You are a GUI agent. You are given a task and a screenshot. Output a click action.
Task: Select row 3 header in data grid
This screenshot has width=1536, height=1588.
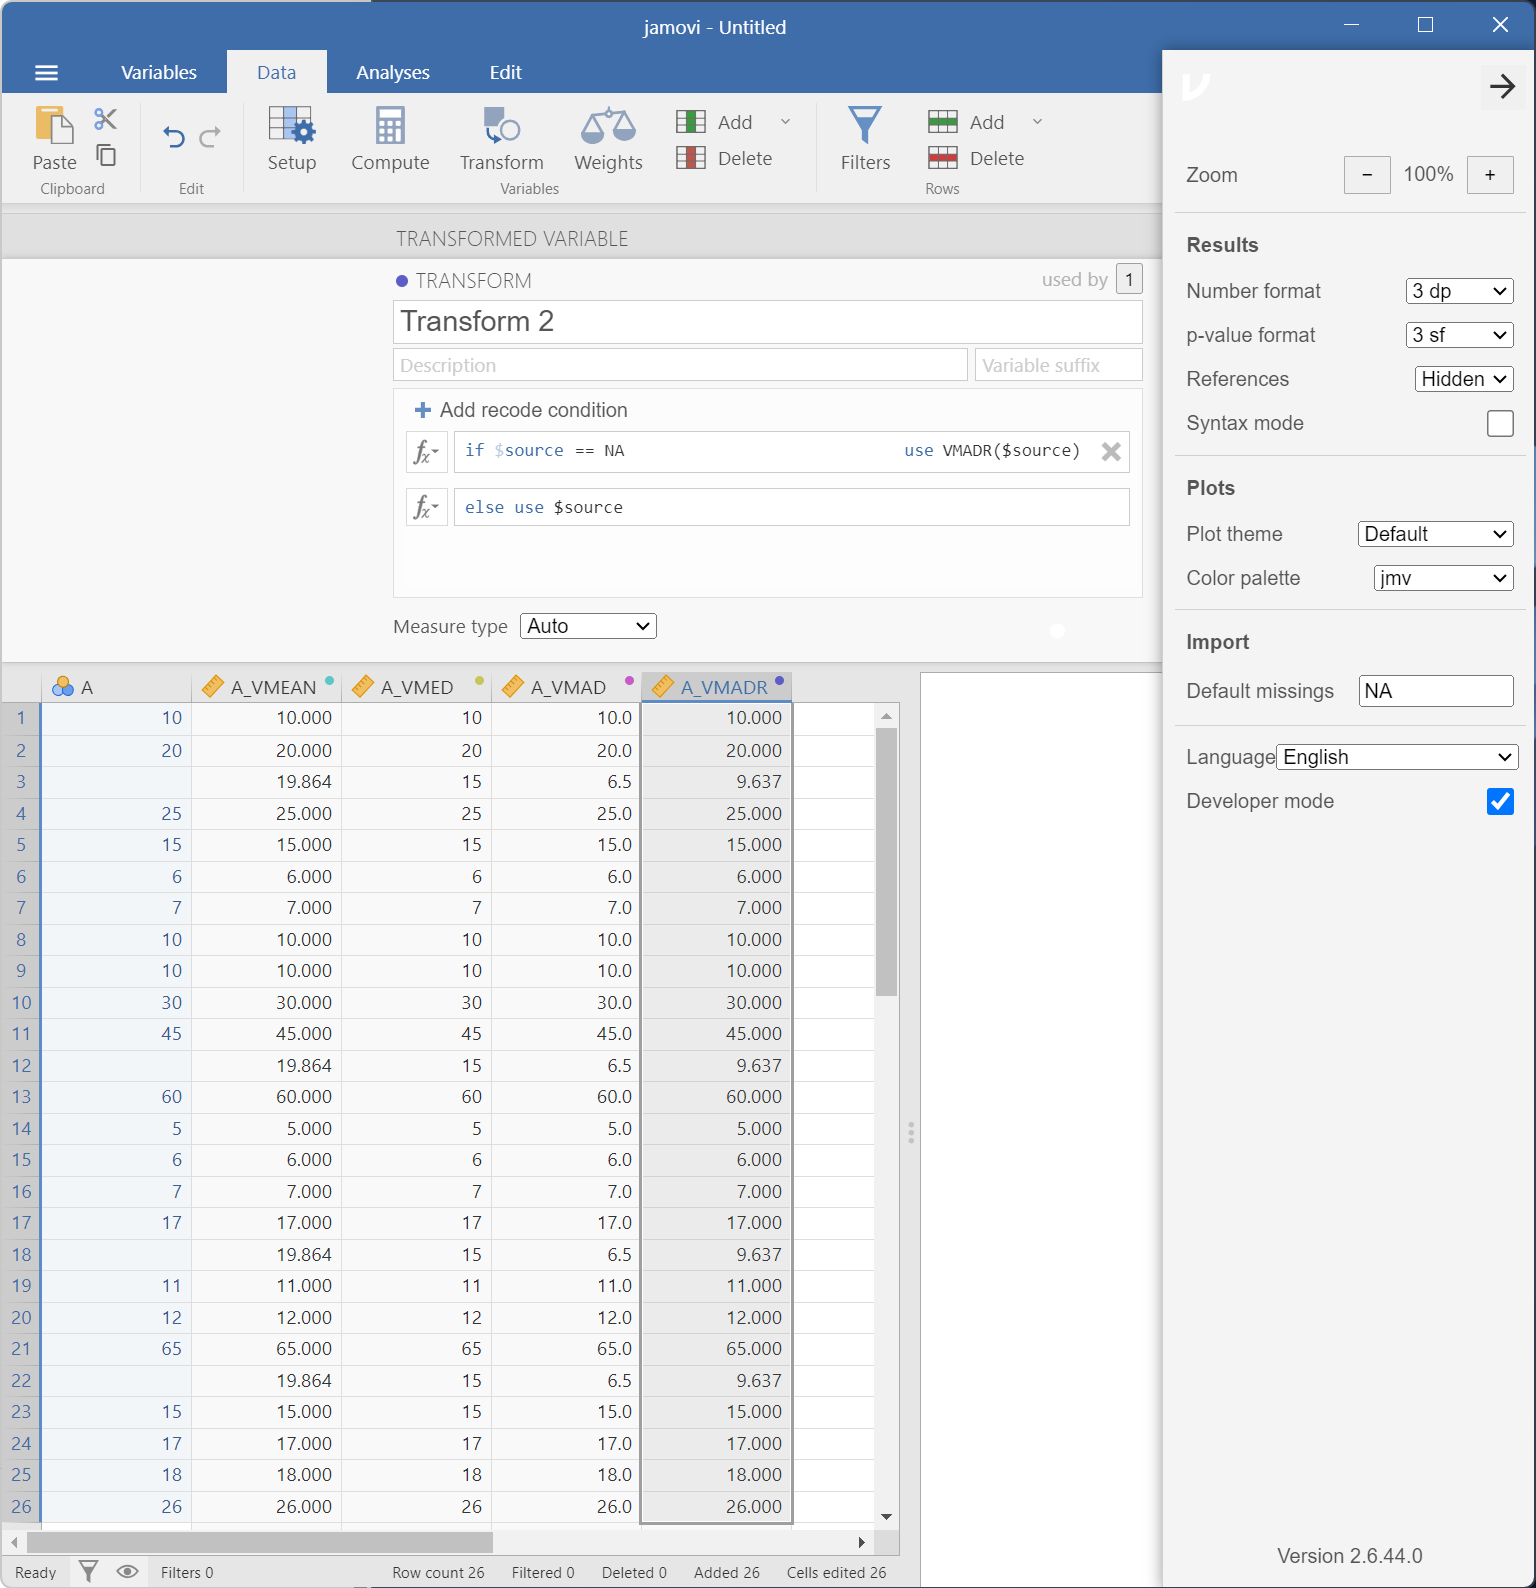tap(21, 782)
